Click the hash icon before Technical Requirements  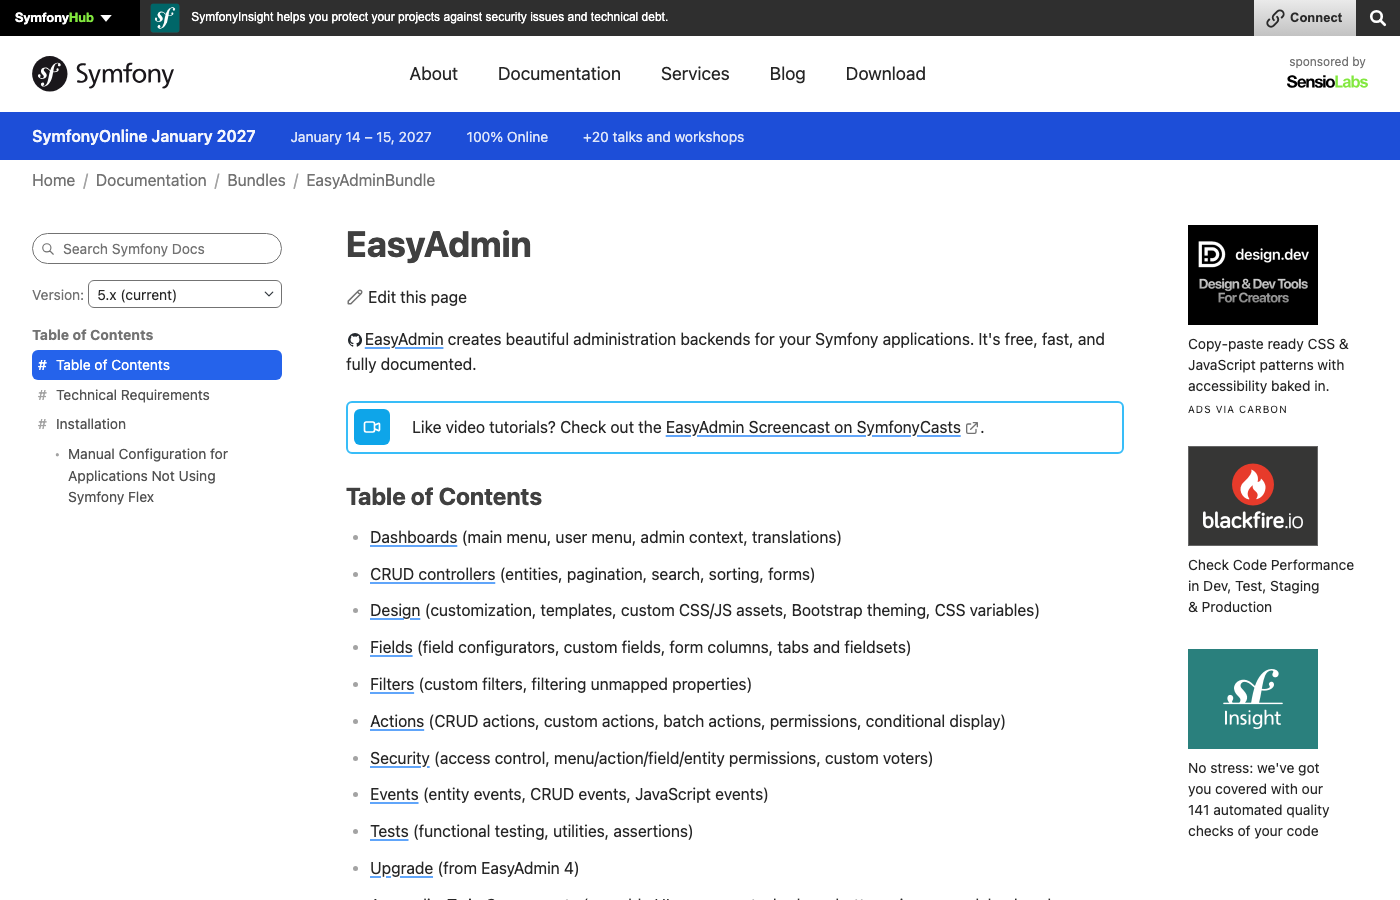(42, 395)
